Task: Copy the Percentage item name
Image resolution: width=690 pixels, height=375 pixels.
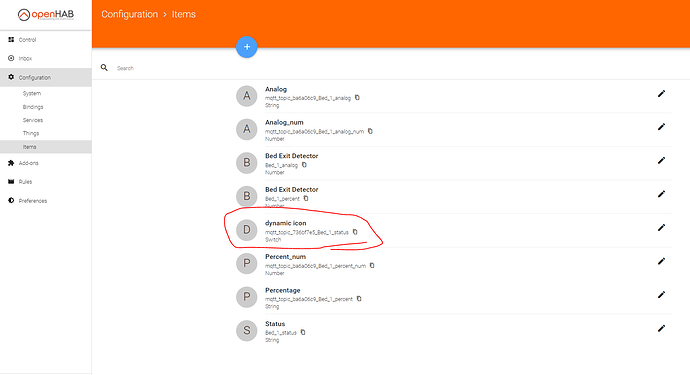Action: point(359,299)
